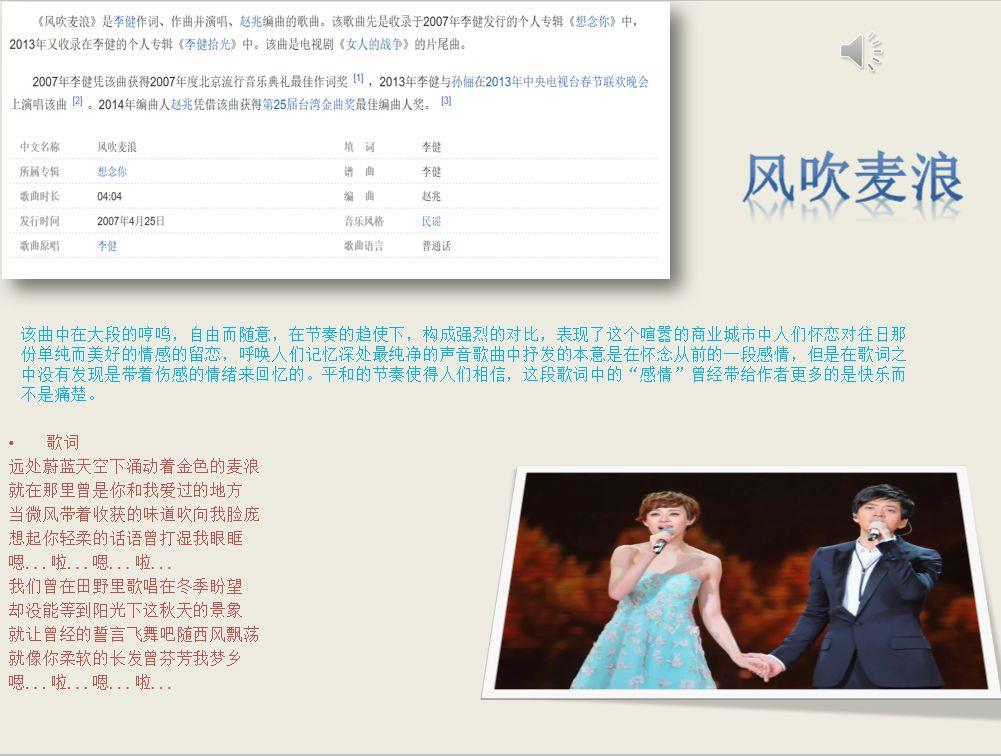1001x756 pixels.
Task: Select lyric line 就像你柔软的长发曾芬芳我梦乡
Action: pos(126,658)
